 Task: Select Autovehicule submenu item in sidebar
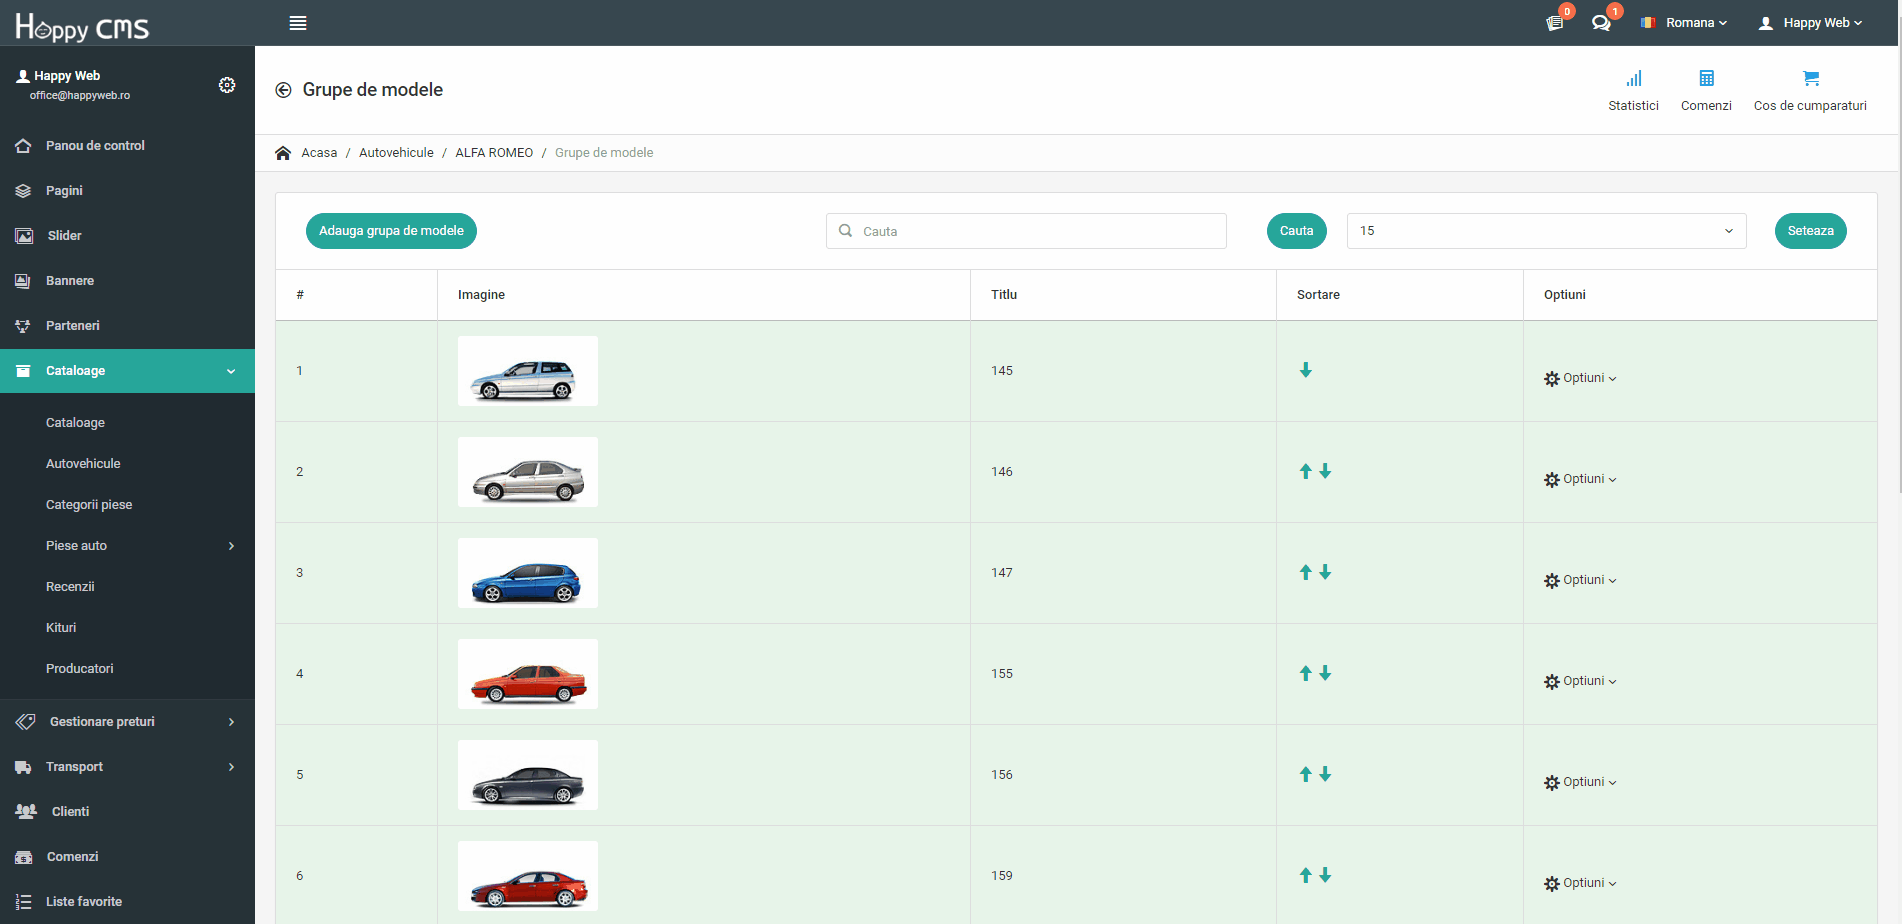click(x=83, y=464)
